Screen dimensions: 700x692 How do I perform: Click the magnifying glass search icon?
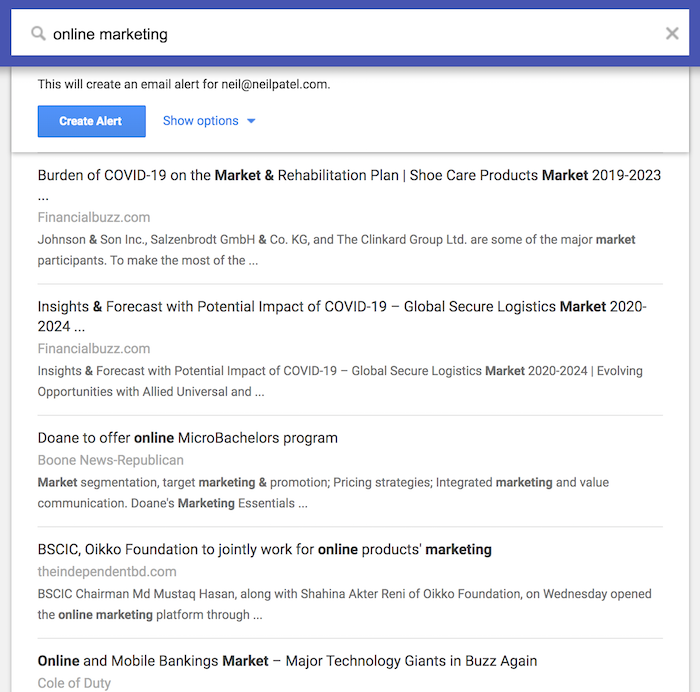[x=38, y=33]
